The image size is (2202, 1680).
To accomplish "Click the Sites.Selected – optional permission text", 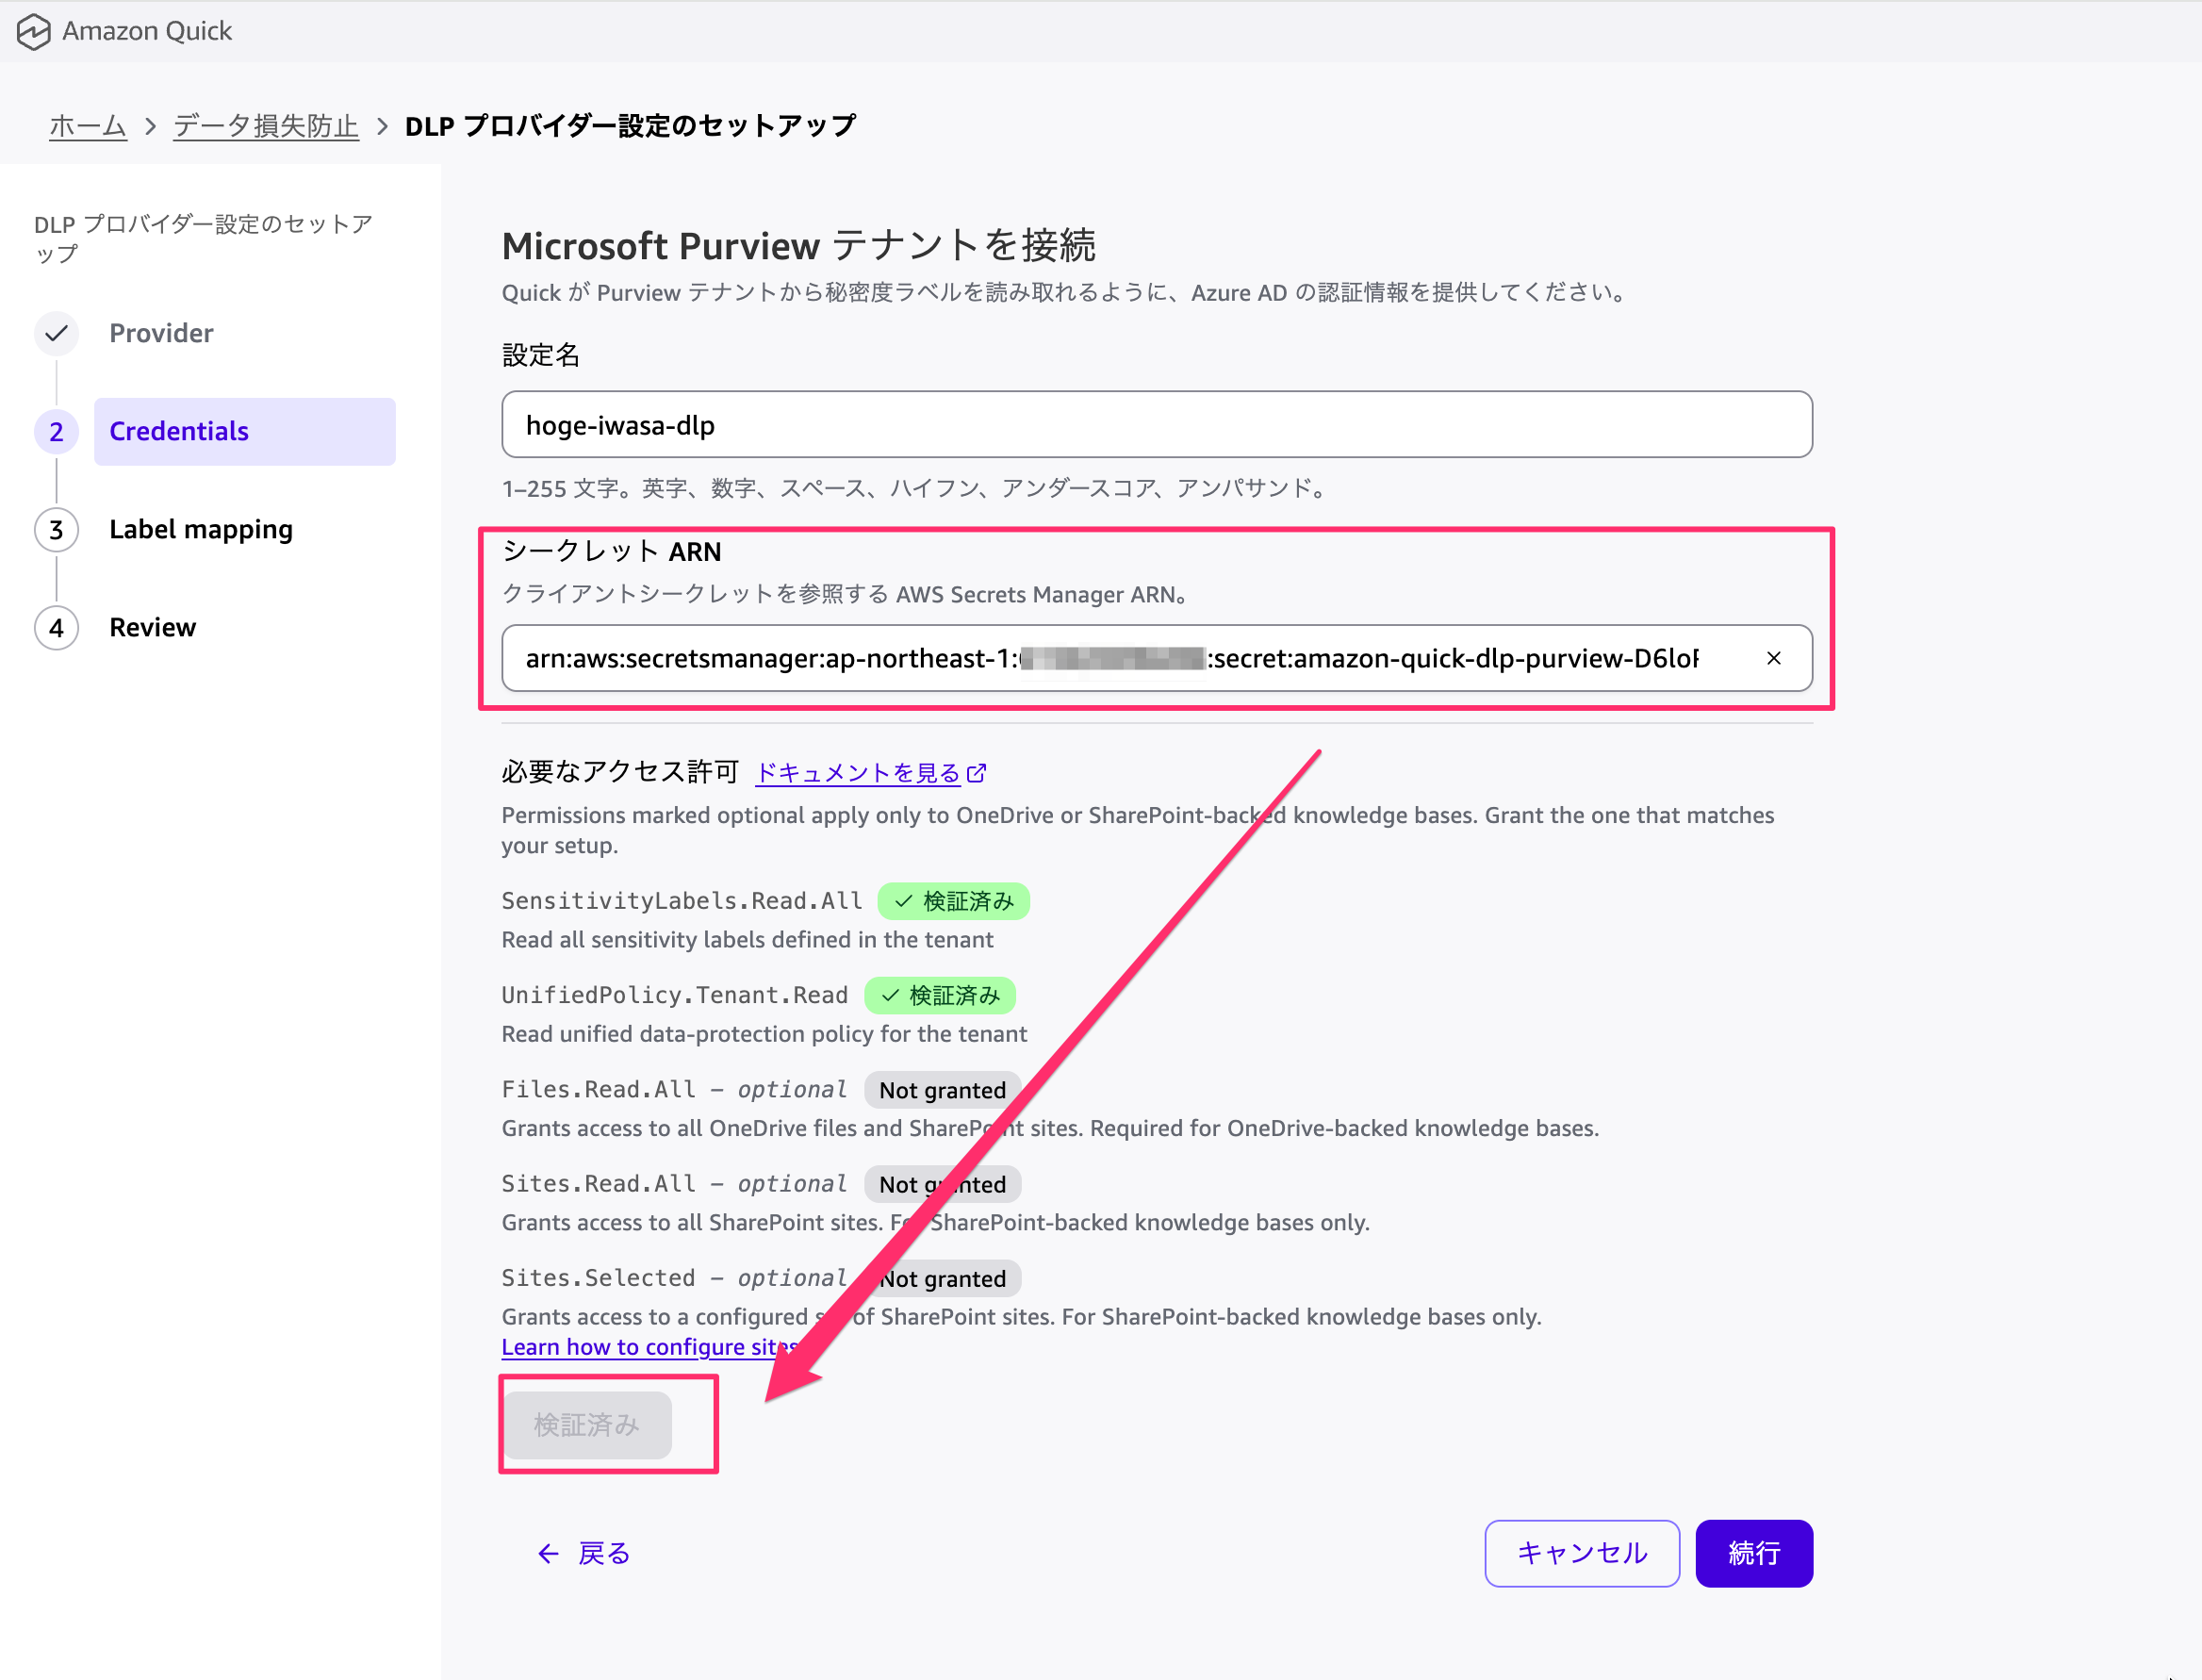I will coord(674,1278).
